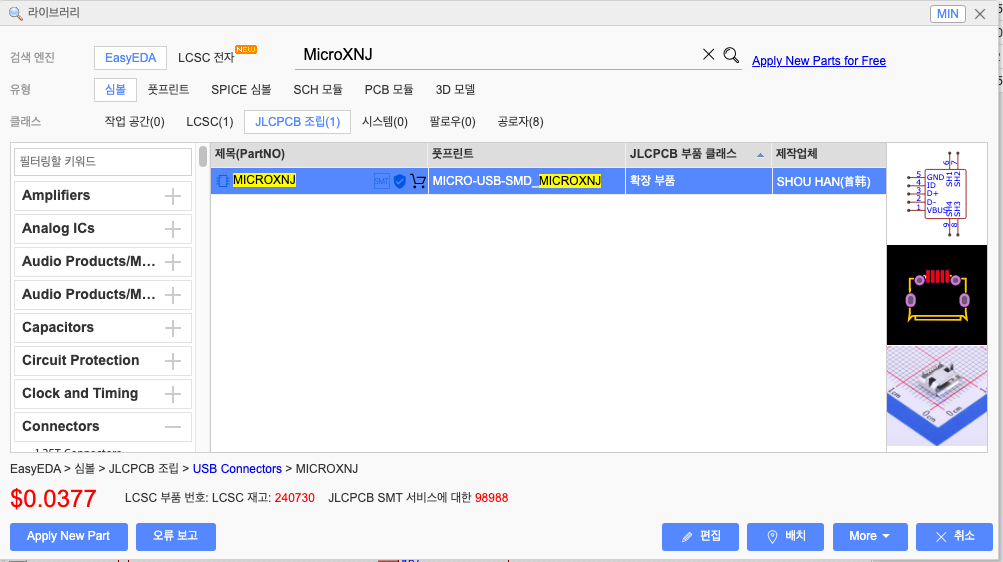Expand the Amplifiers category
The width and height of the screenshot is (1003, 562).
pyautogui.click(x=173, y=196)
